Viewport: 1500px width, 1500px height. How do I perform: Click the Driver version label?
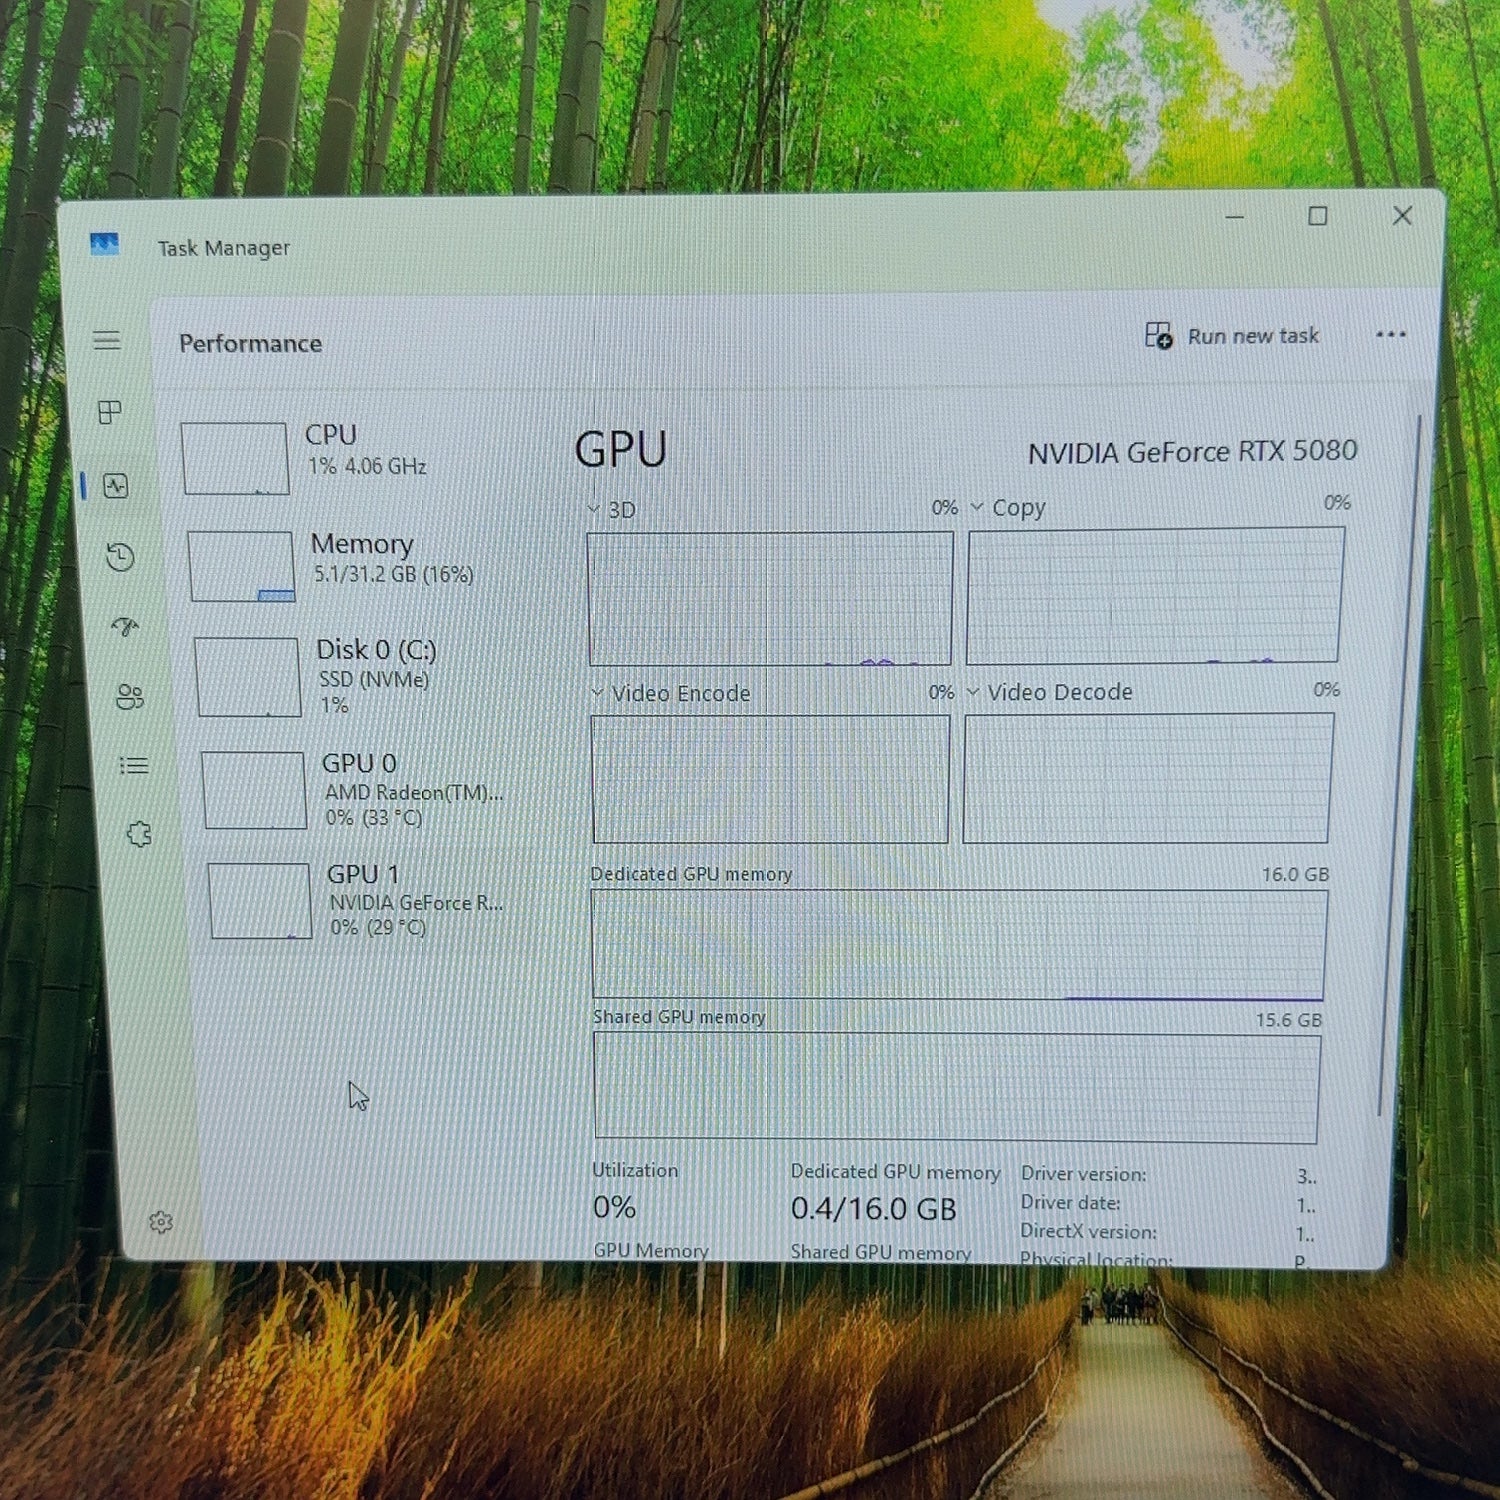click(1083, 1174)
